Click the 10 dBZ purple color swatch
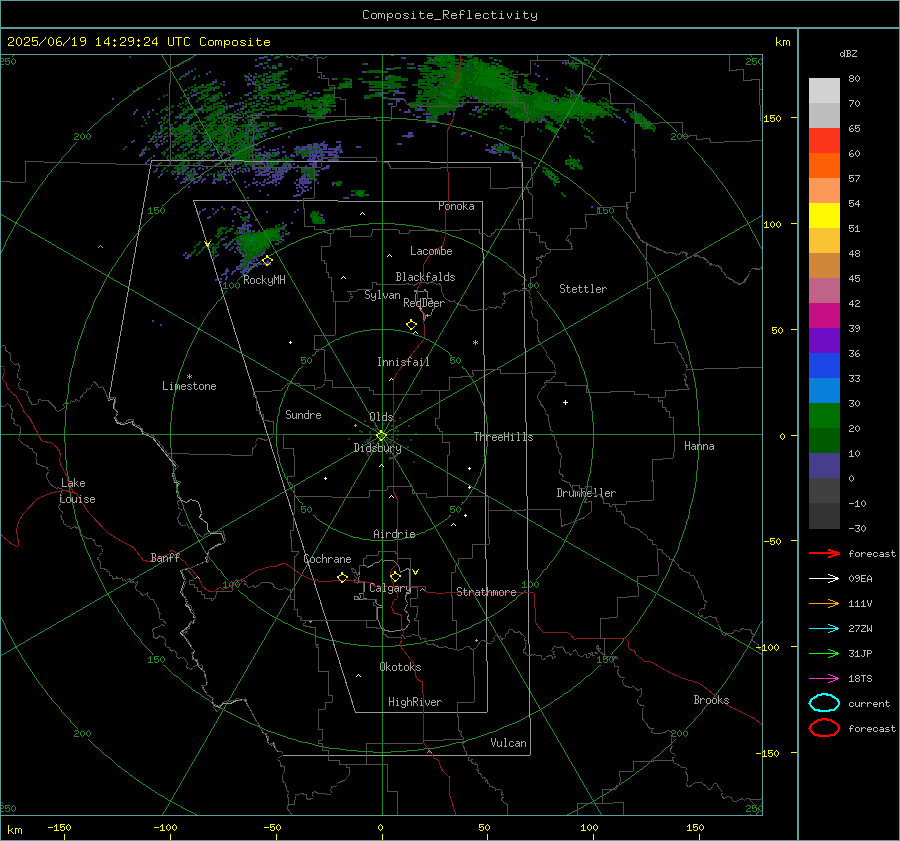The image size is (900, 841). tap(824, 466)
